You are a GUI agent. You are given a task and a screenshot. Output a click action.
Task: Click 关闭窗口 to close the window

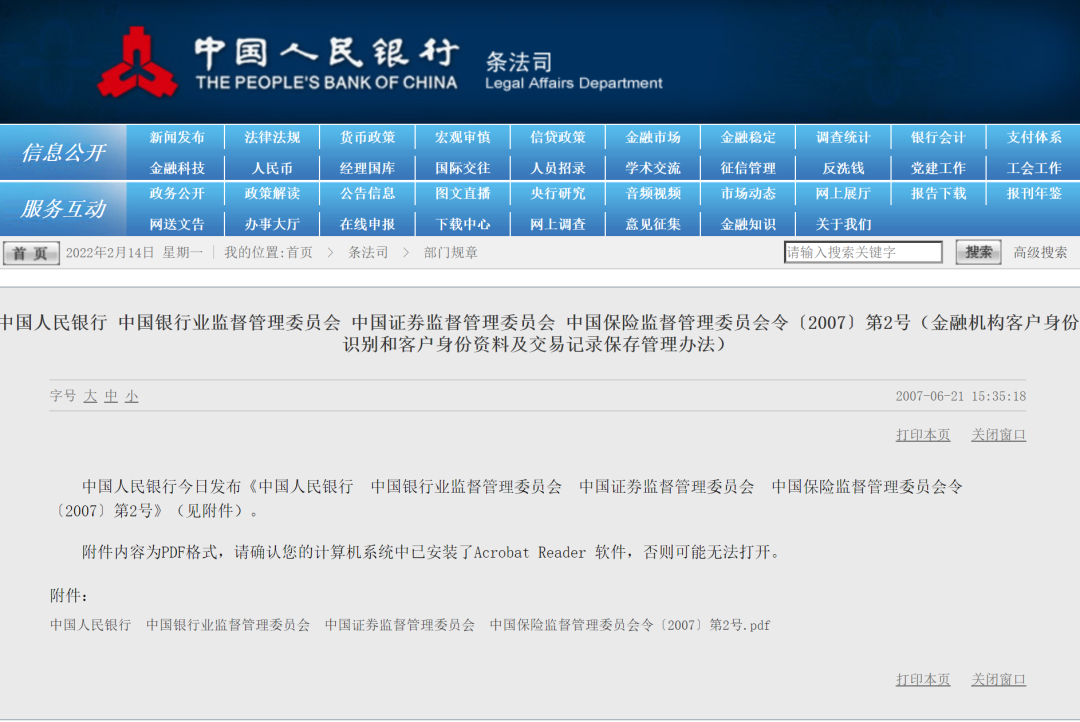pos(998,434)
